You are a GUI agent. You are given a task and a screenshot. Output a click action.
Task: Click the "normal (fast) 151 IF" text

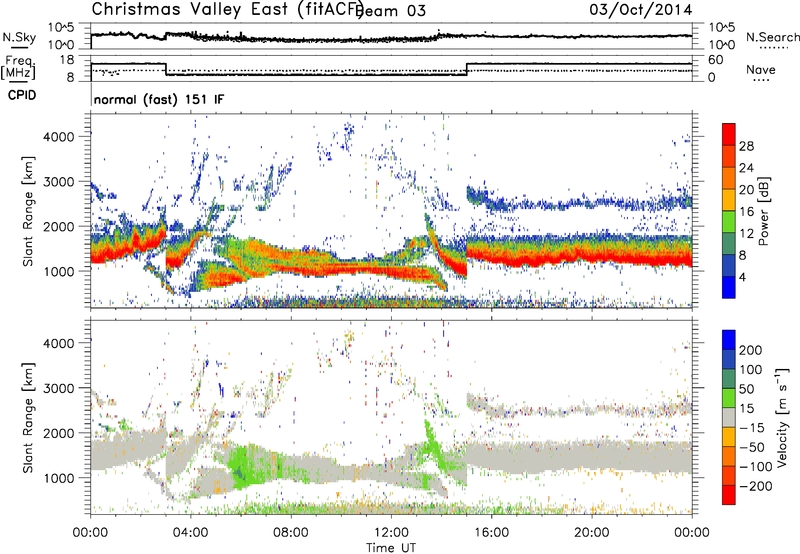click(159, 99)
